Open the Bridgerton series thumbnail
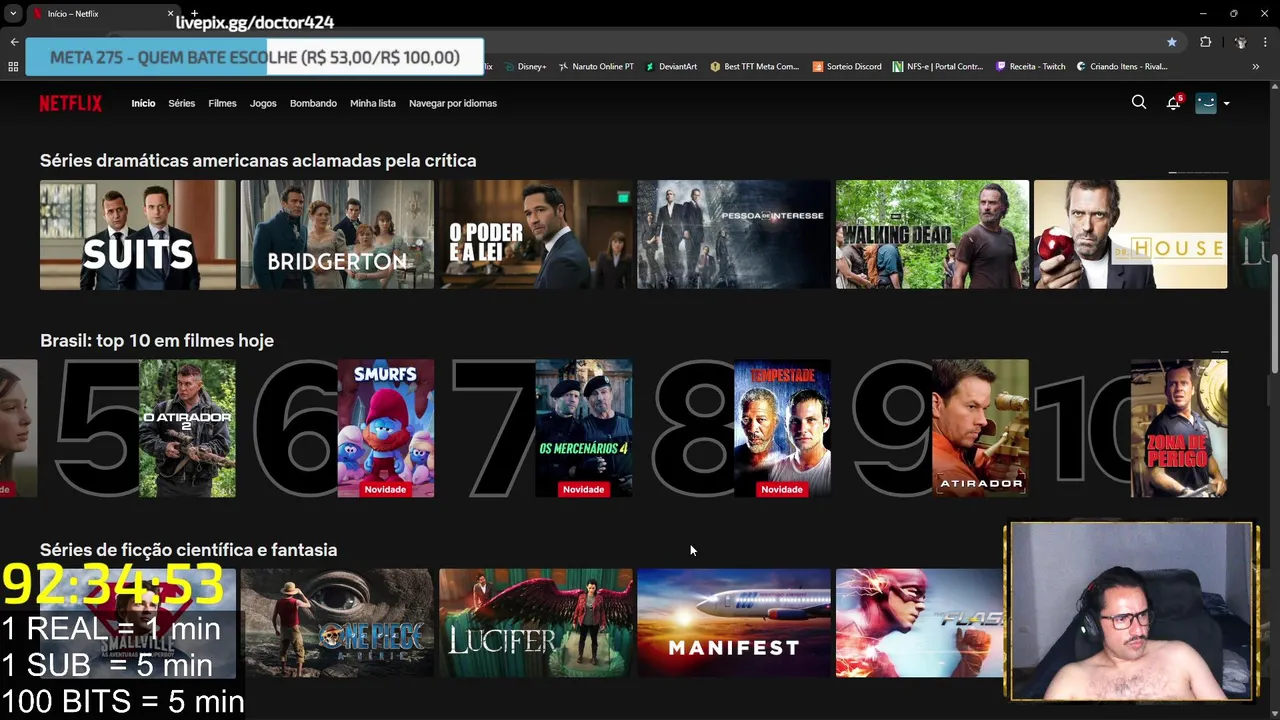1280x720 pixels. coord(337,235)
